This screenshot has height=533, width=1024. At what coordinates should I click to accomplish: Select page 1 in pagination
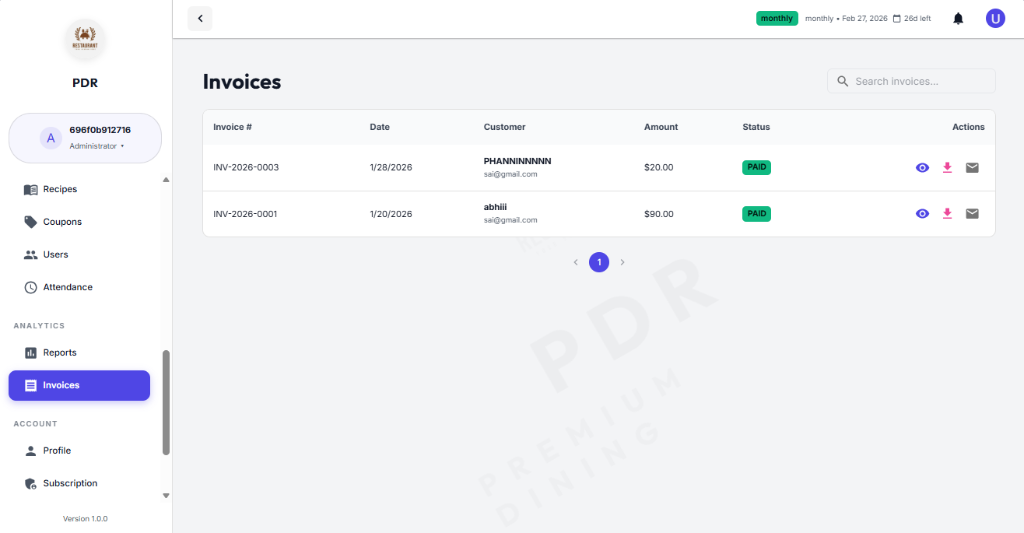click(599, 262)
